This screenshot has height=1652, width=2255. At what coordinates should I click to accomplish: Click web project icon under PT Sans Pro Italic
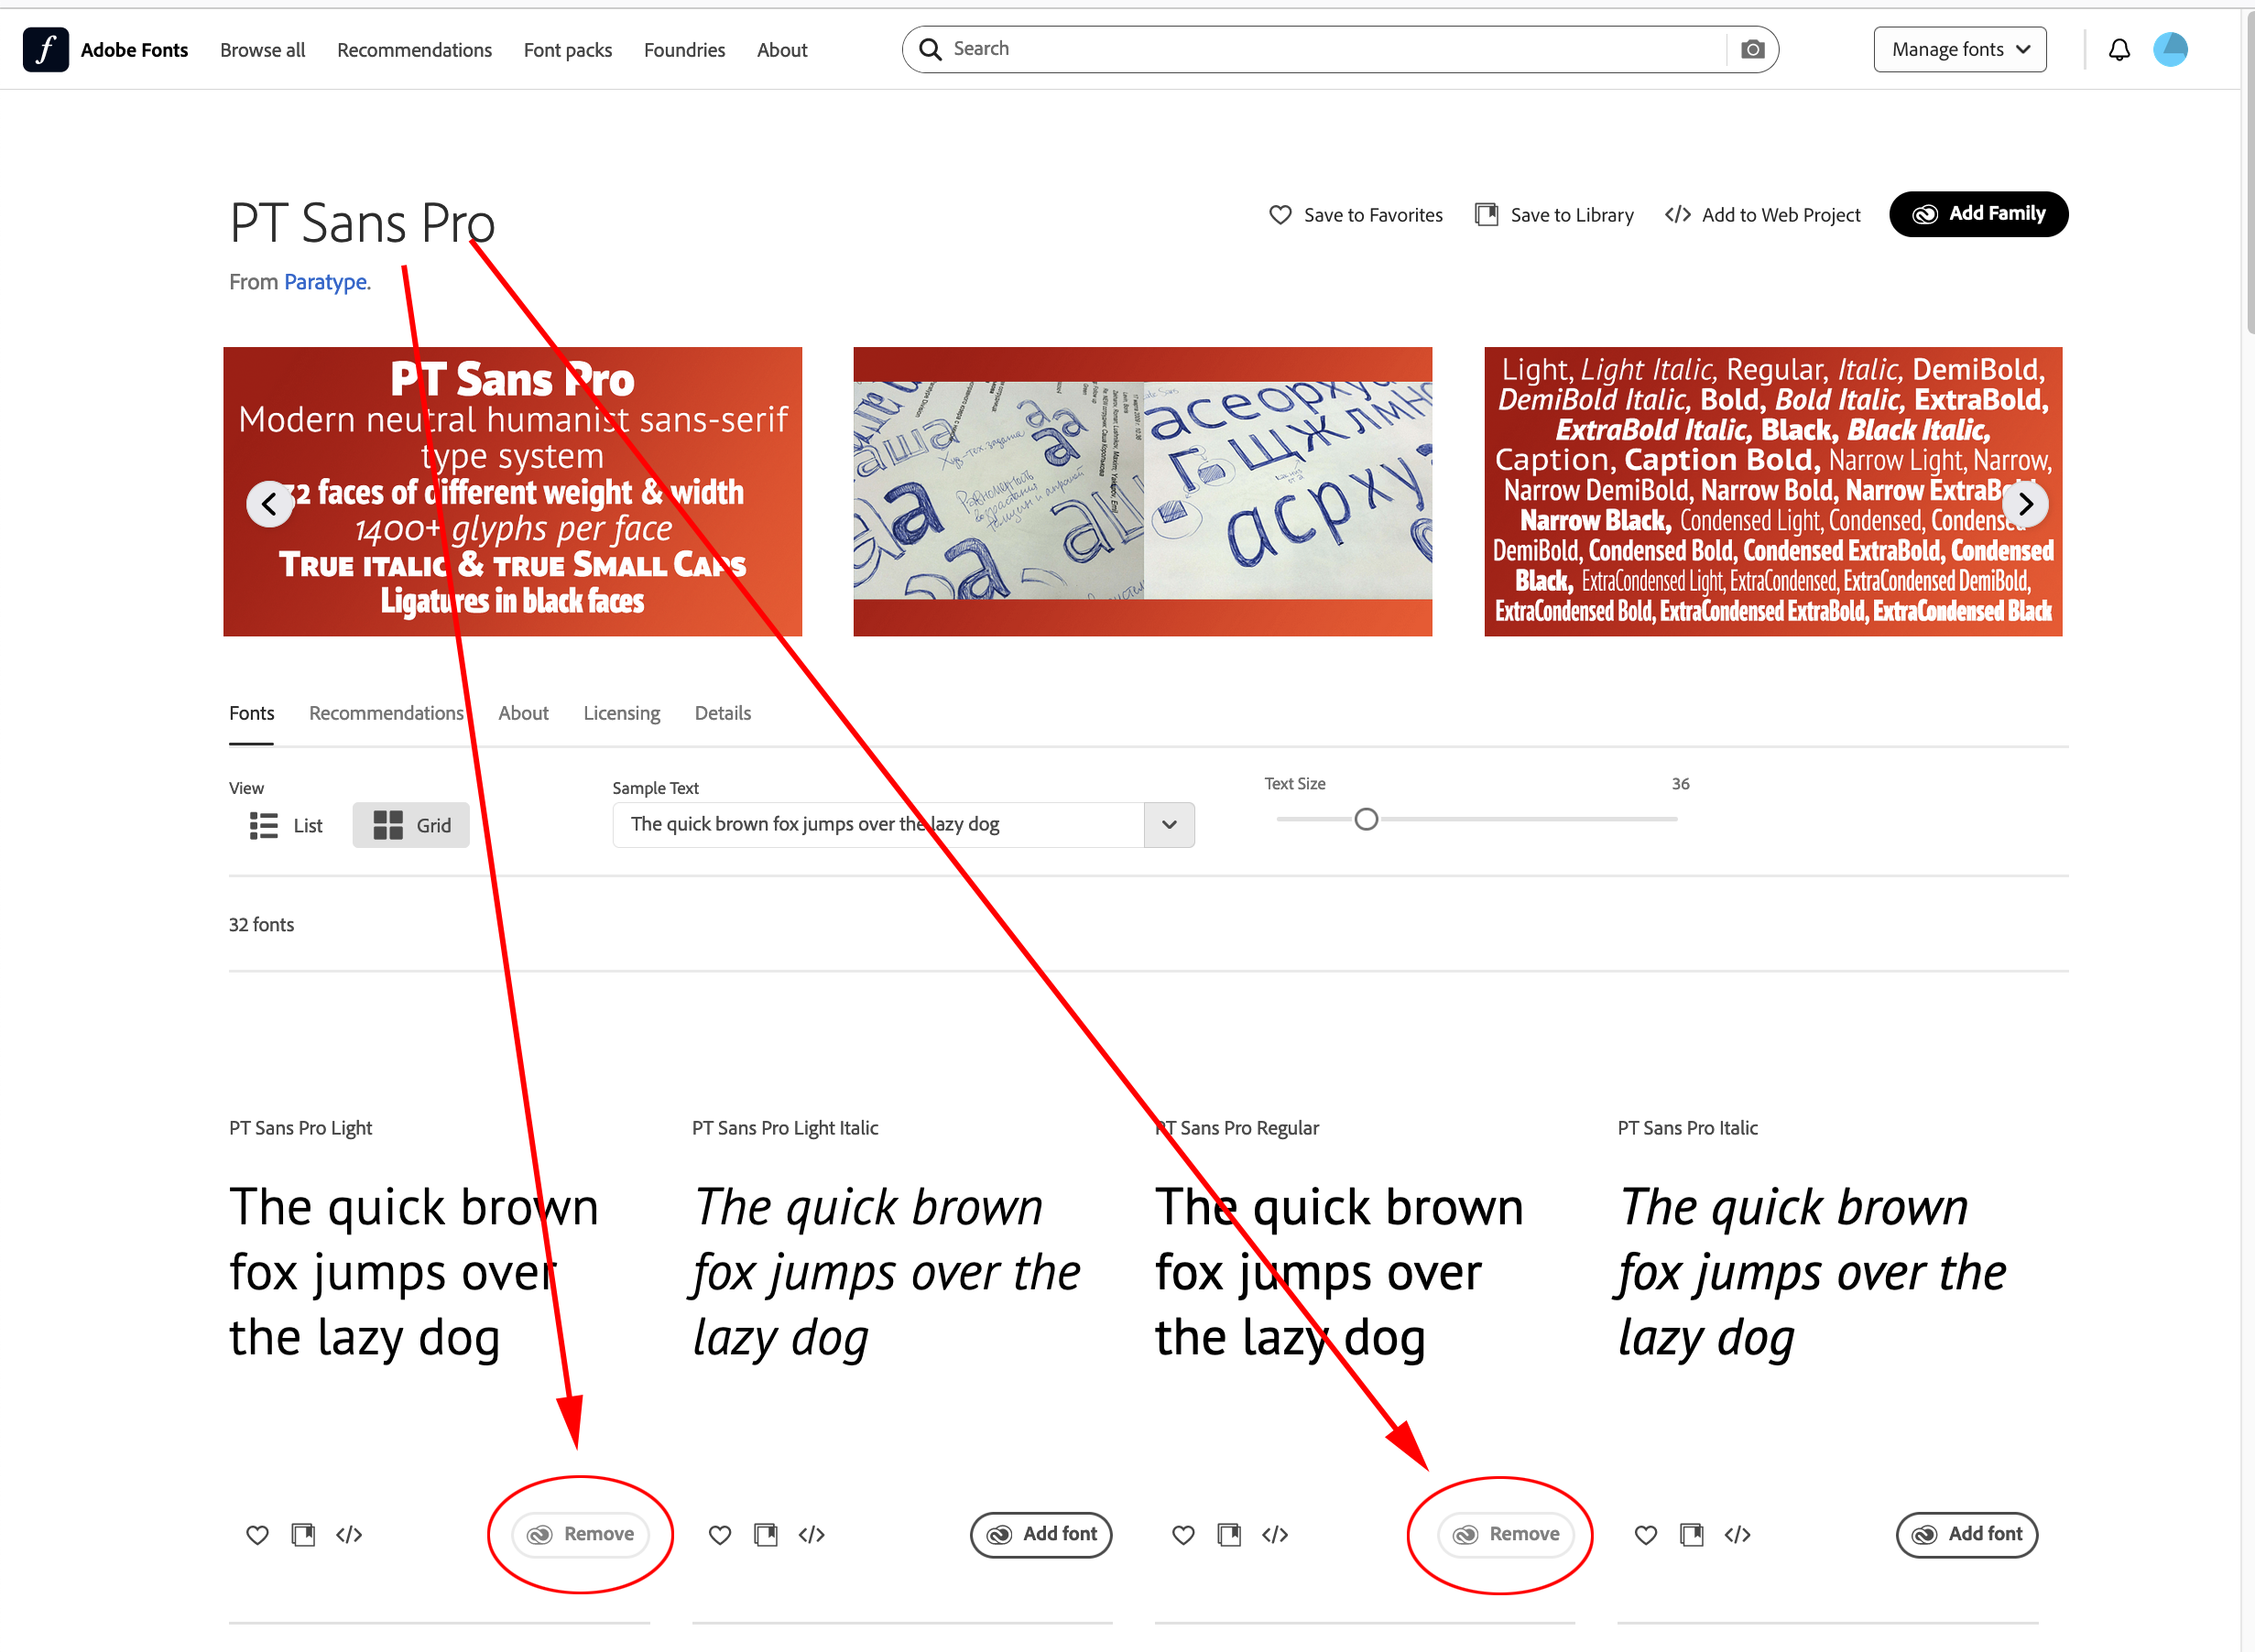coord(1737,1534)
